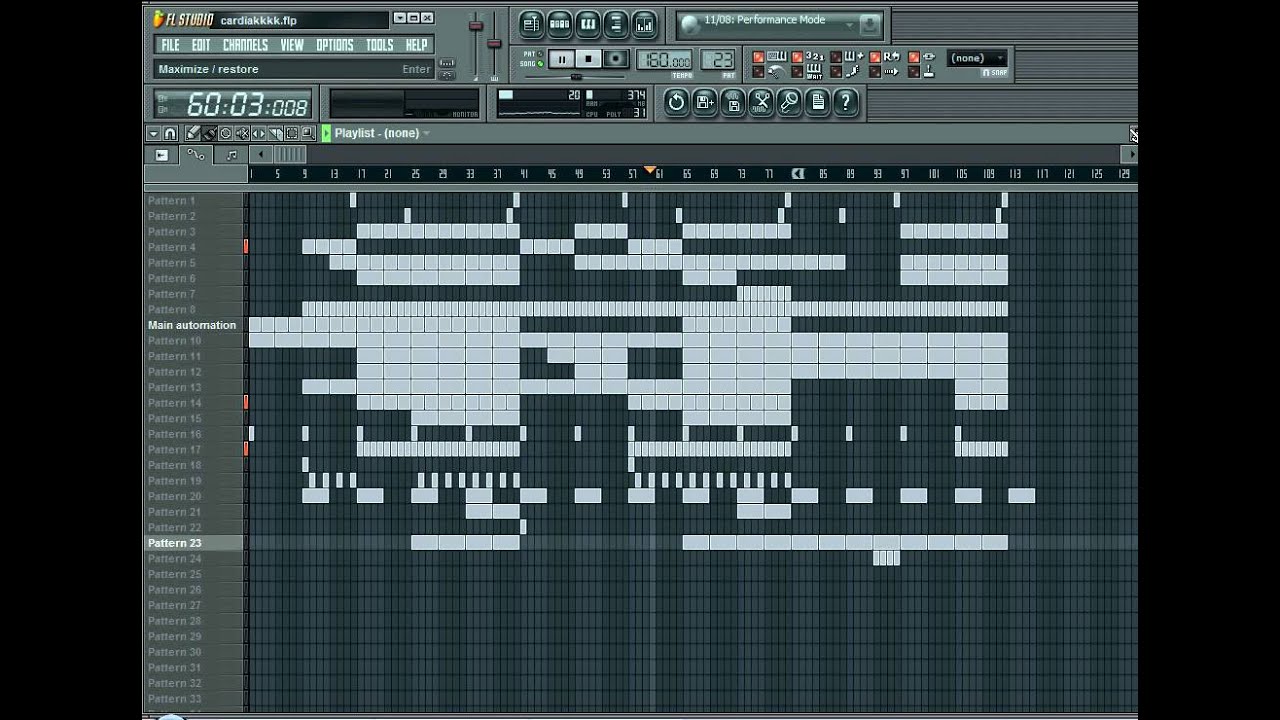Open the playlist options menu arrow
Viewport: 1280px width, 720px height.
click(154, 133)
